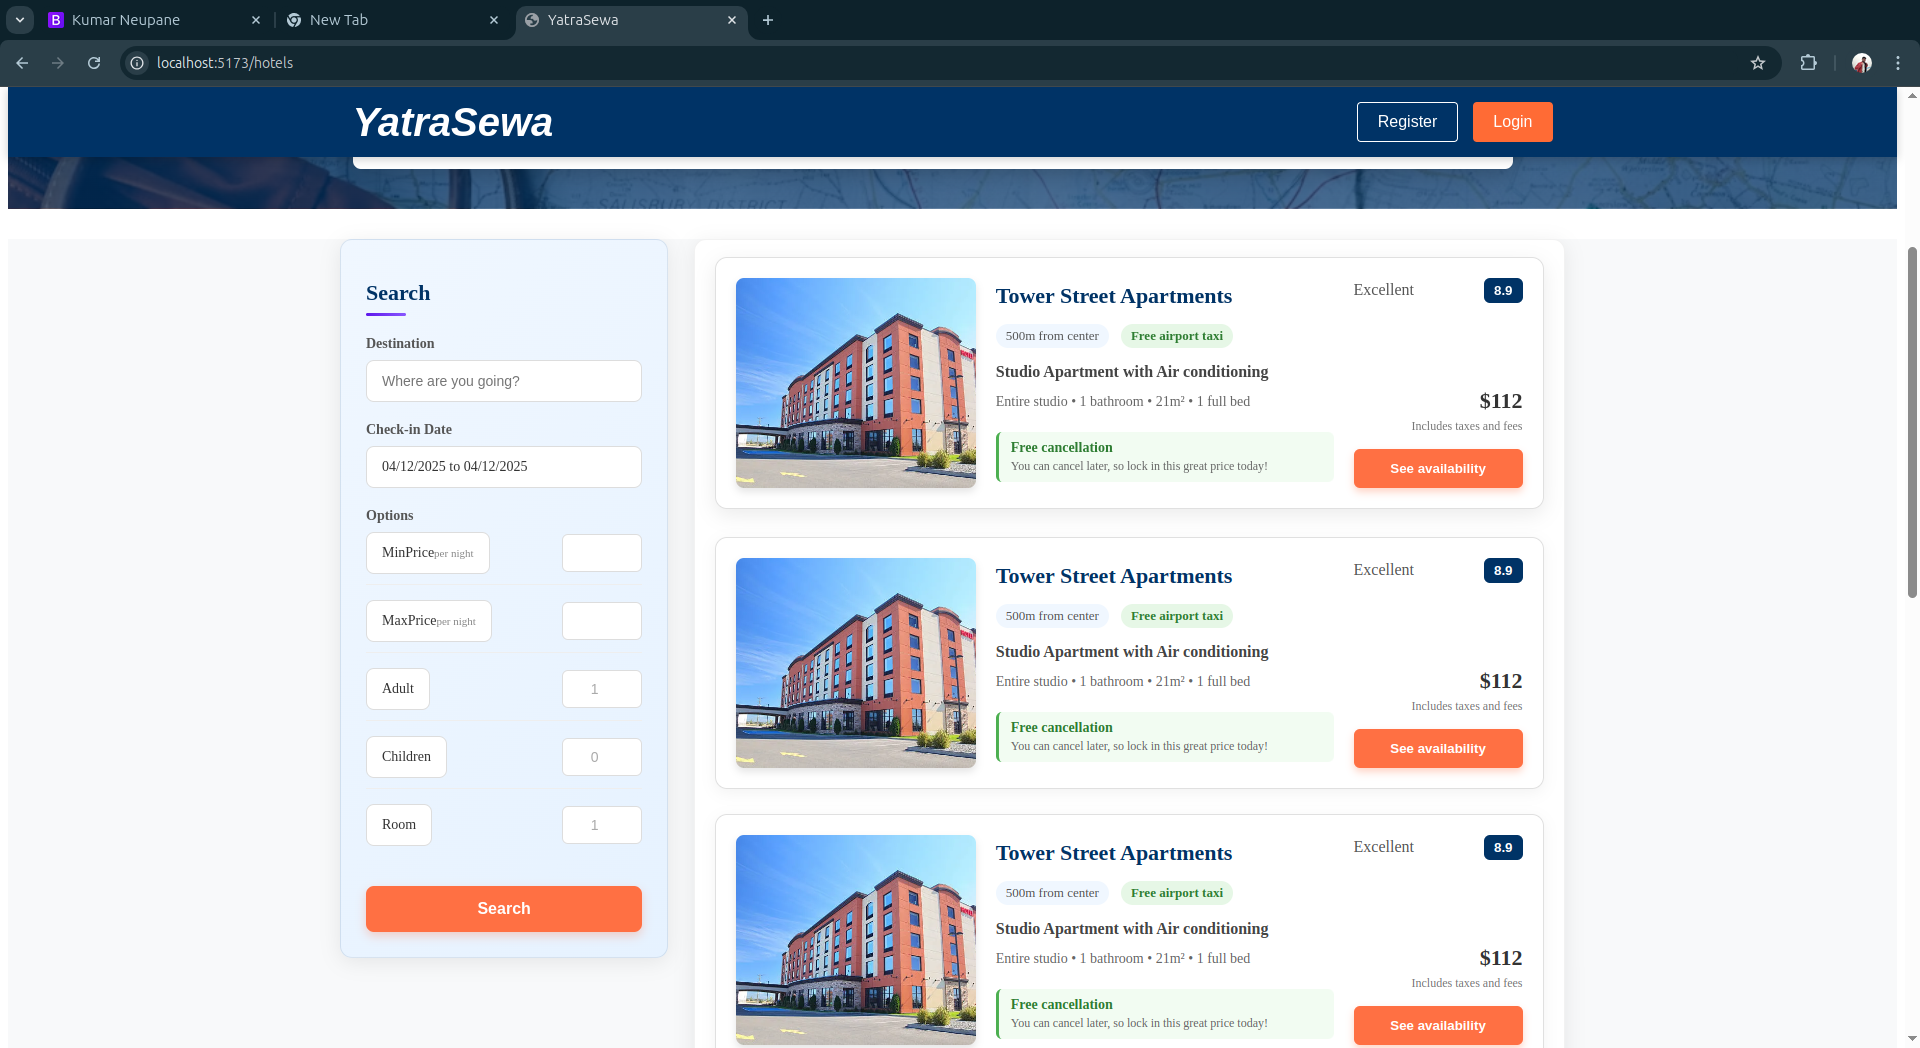This screenshot has width=1920, height=1048.
Task: Click the second Tower Street Apartments photo
Action: [x=855, y=663]
